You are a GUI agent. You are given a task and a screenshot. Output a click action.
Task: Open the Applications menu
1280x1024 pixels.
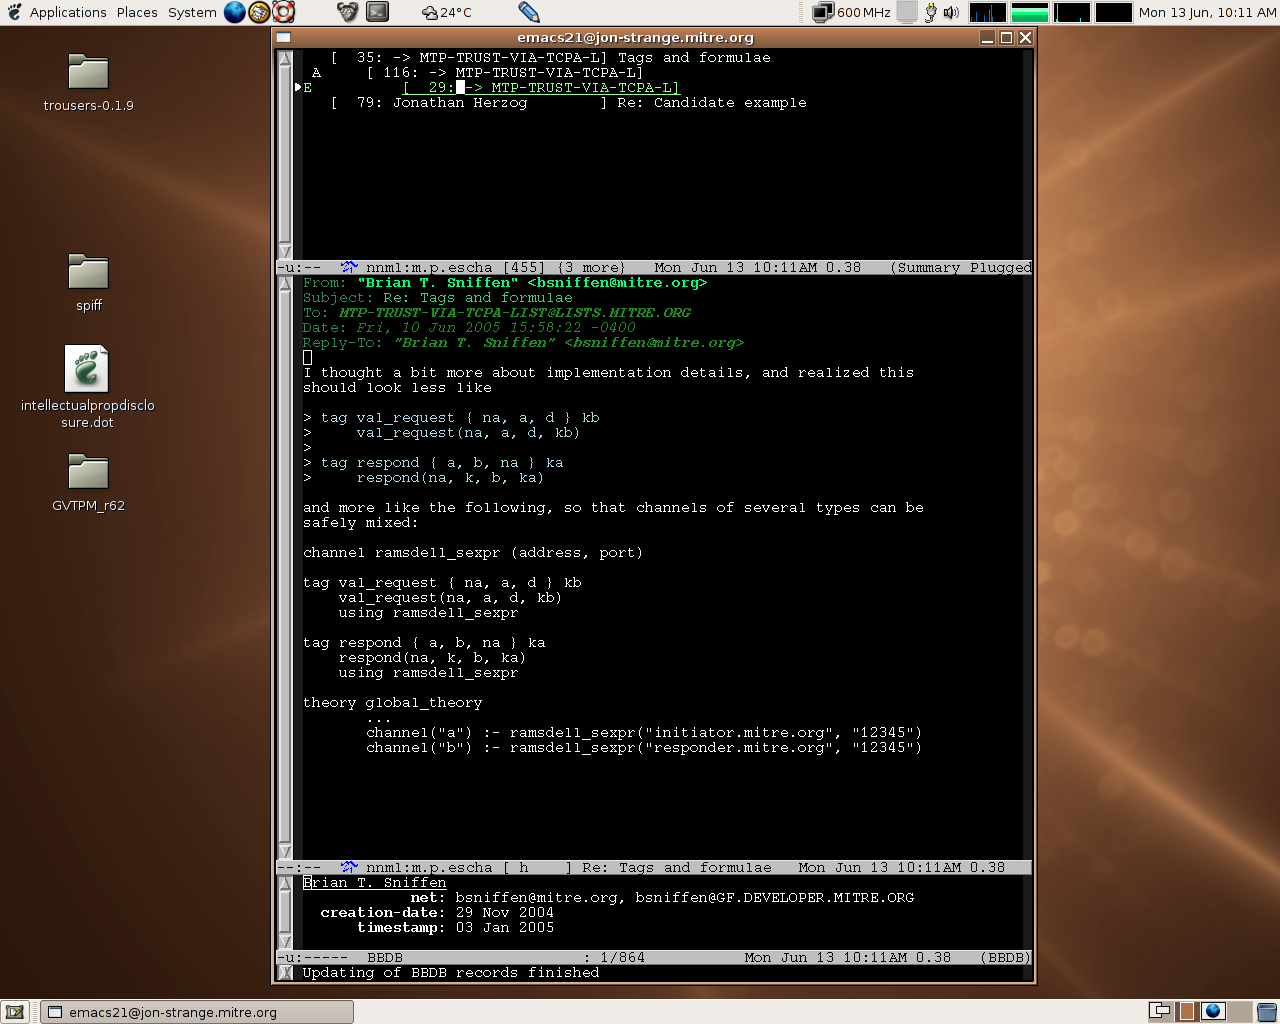click(x=67, y=12)
